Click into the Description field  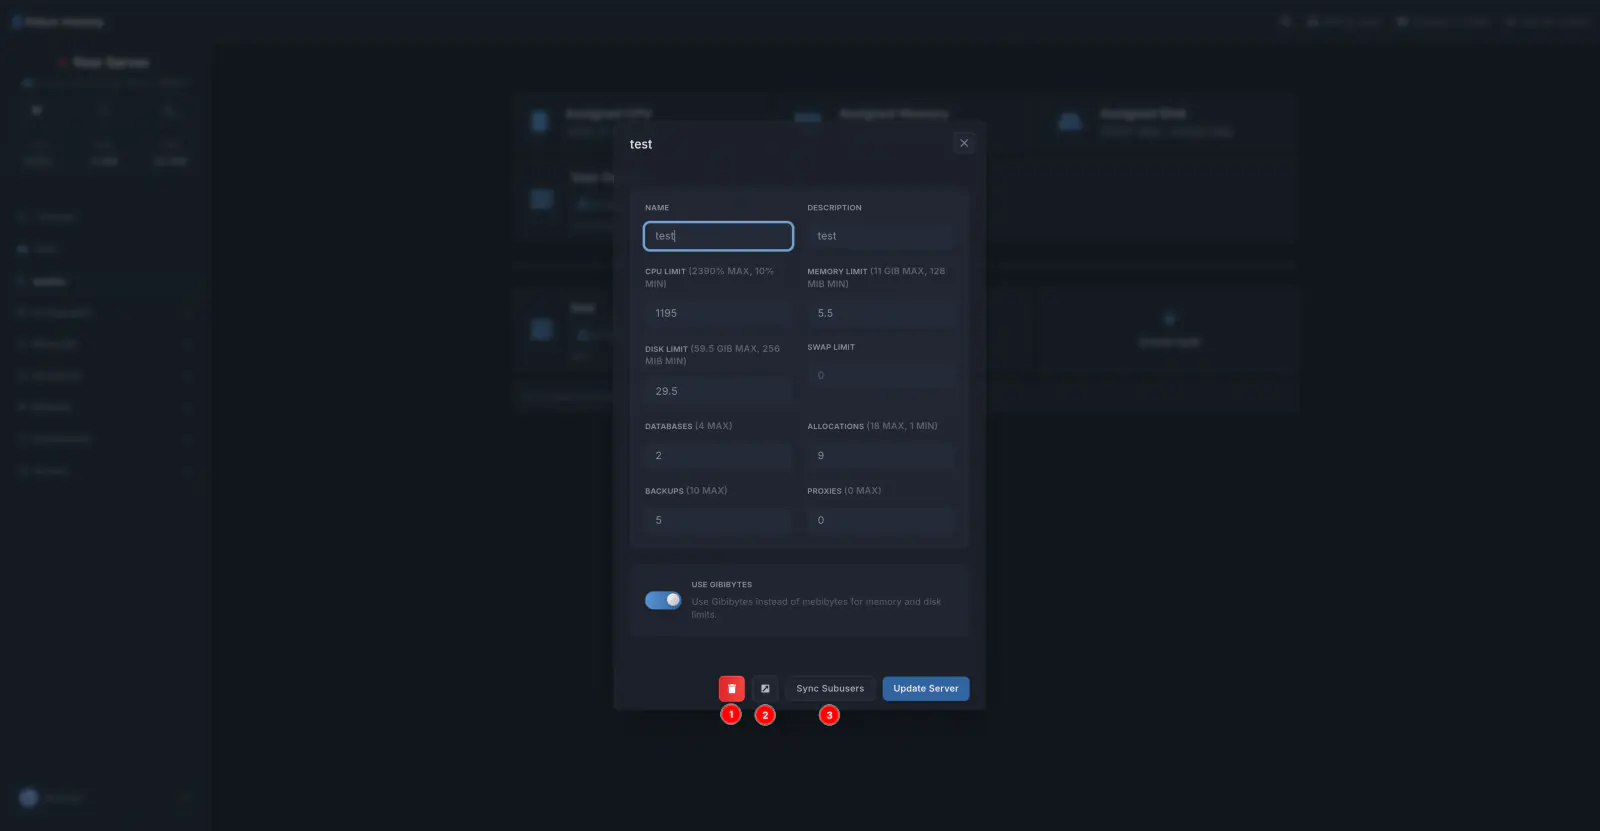tap(881, 236)
